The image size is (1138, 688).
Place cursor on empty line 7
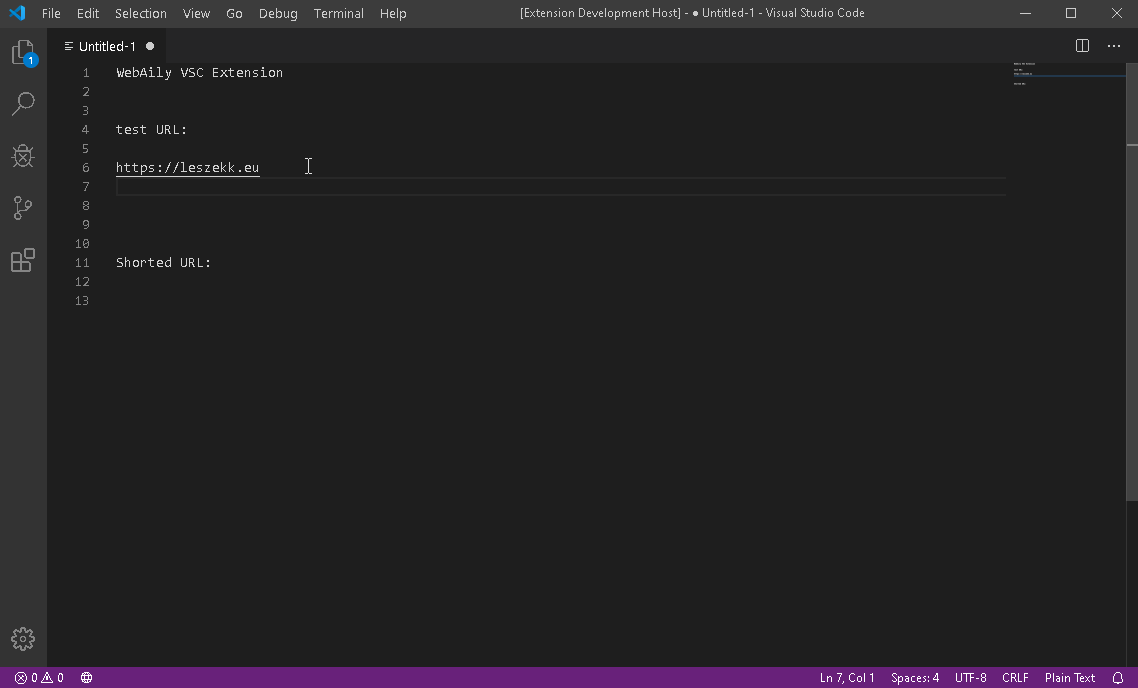click(560, 187)
